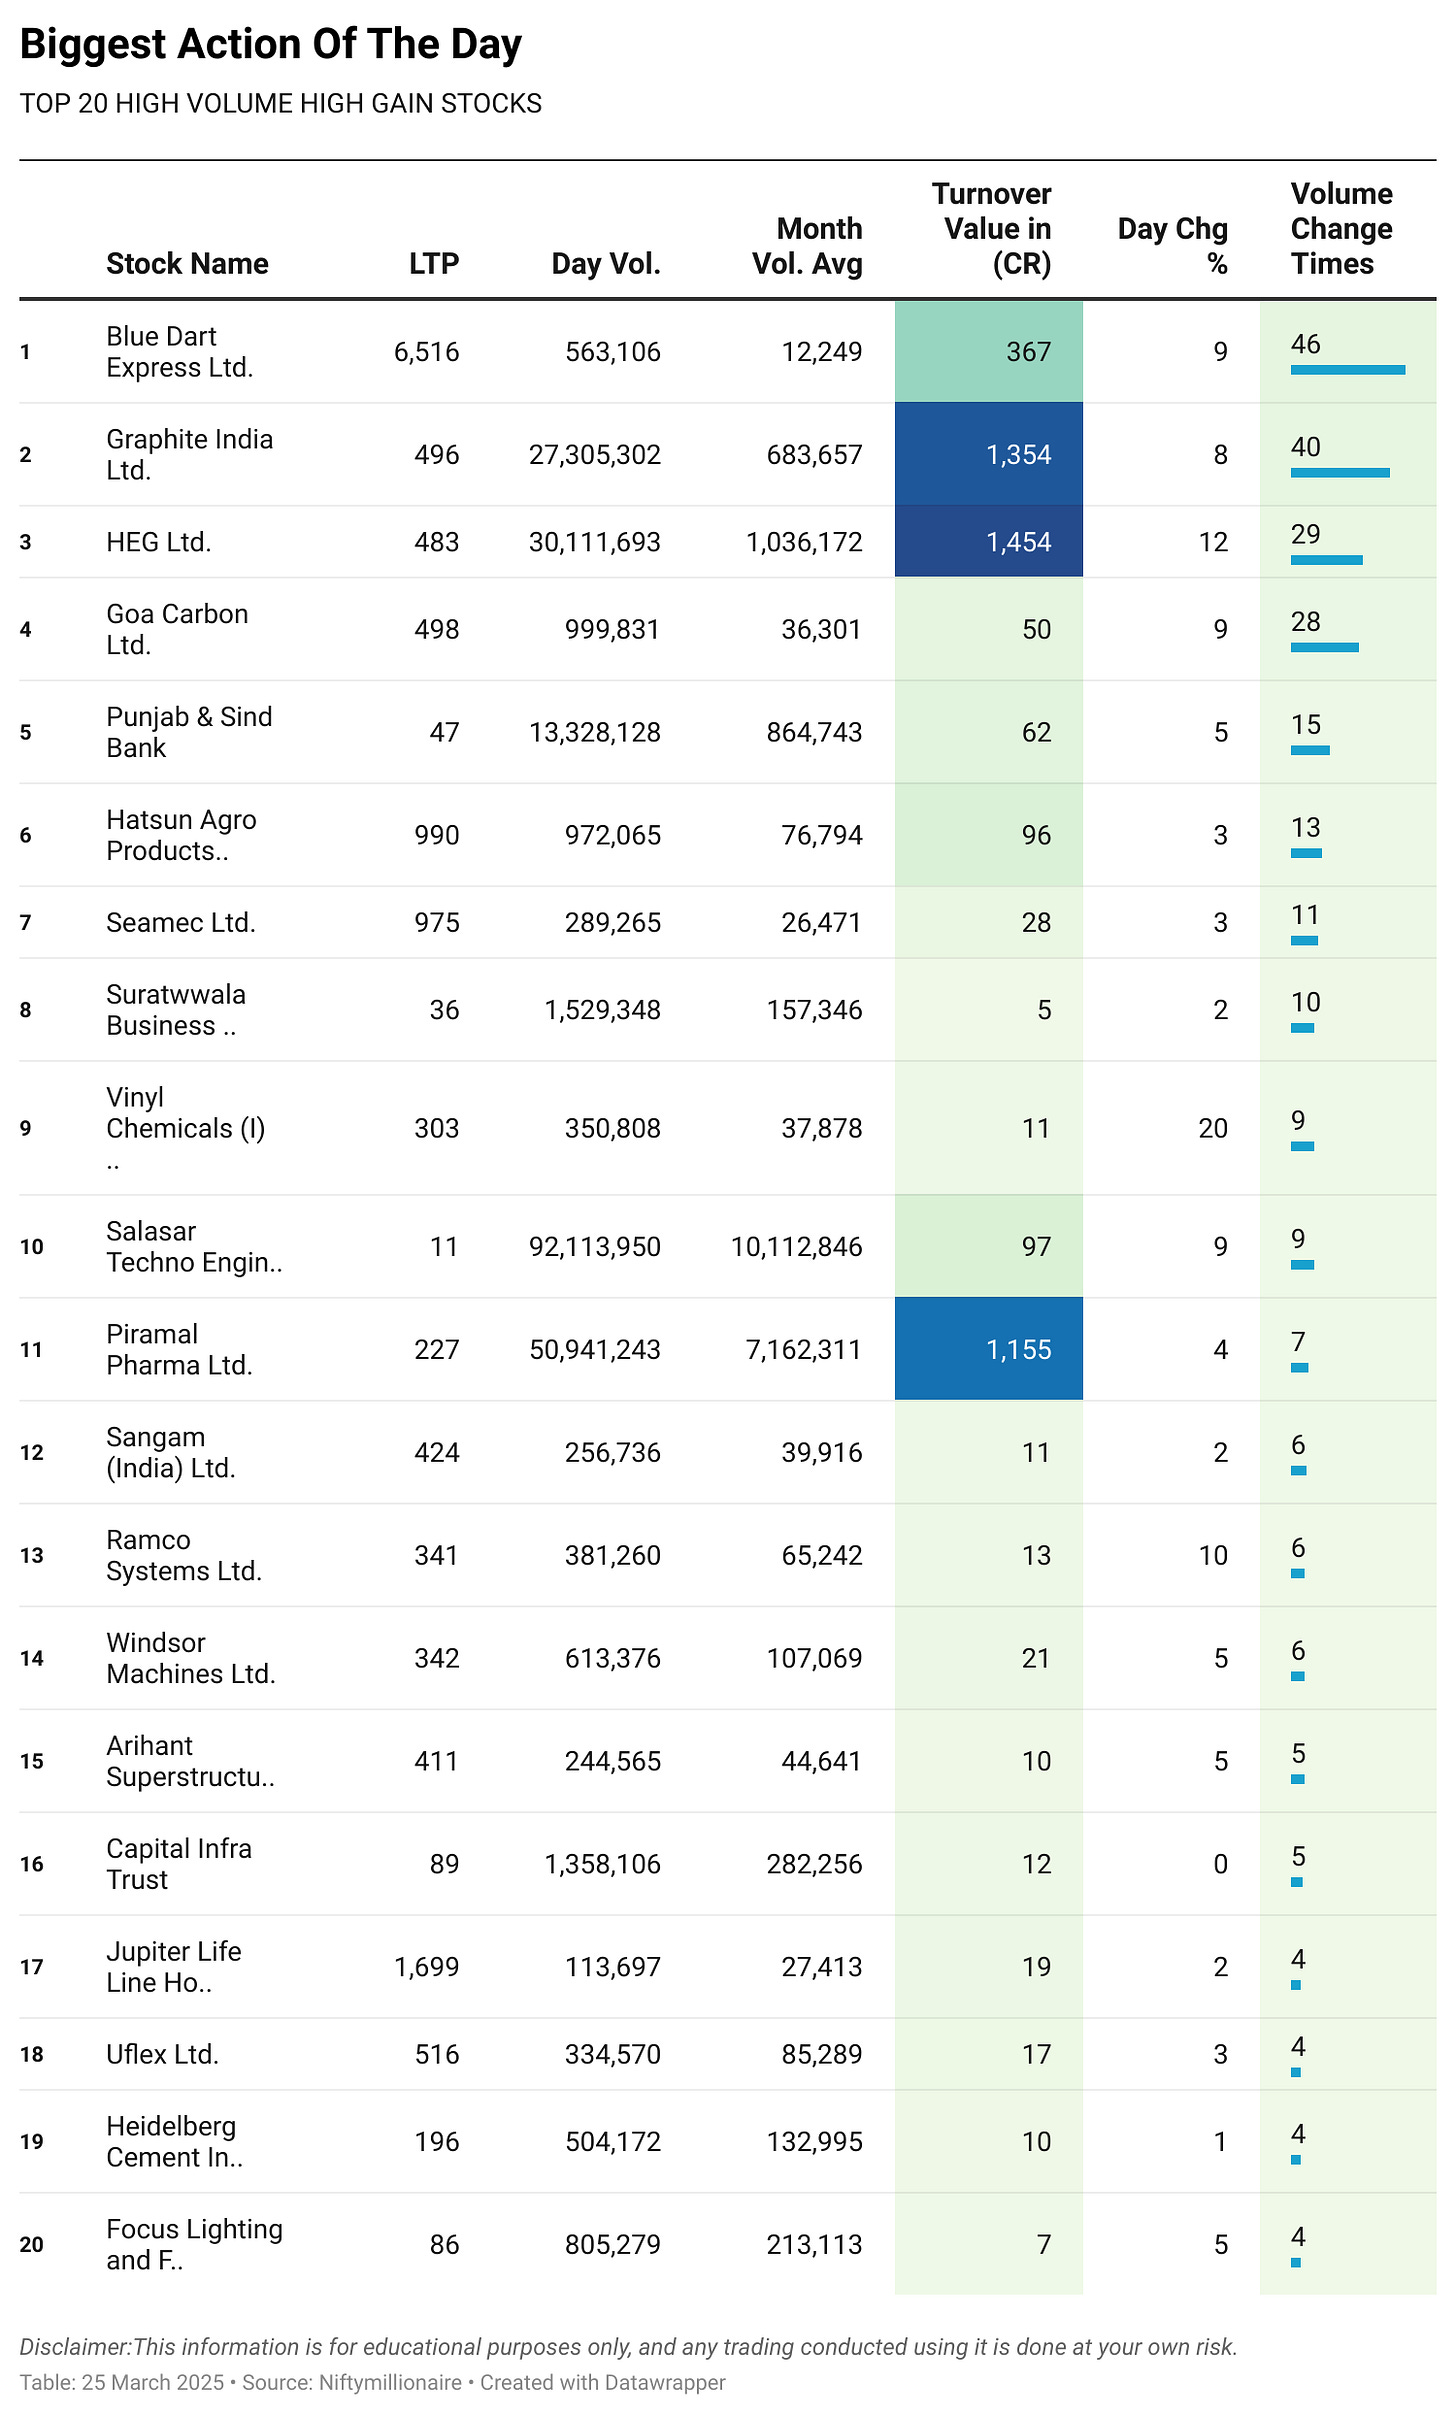The height and width of the screenshot is (2415, 1456).
Task: Click the 'LTP' column header
Action: tap(434, 264)
